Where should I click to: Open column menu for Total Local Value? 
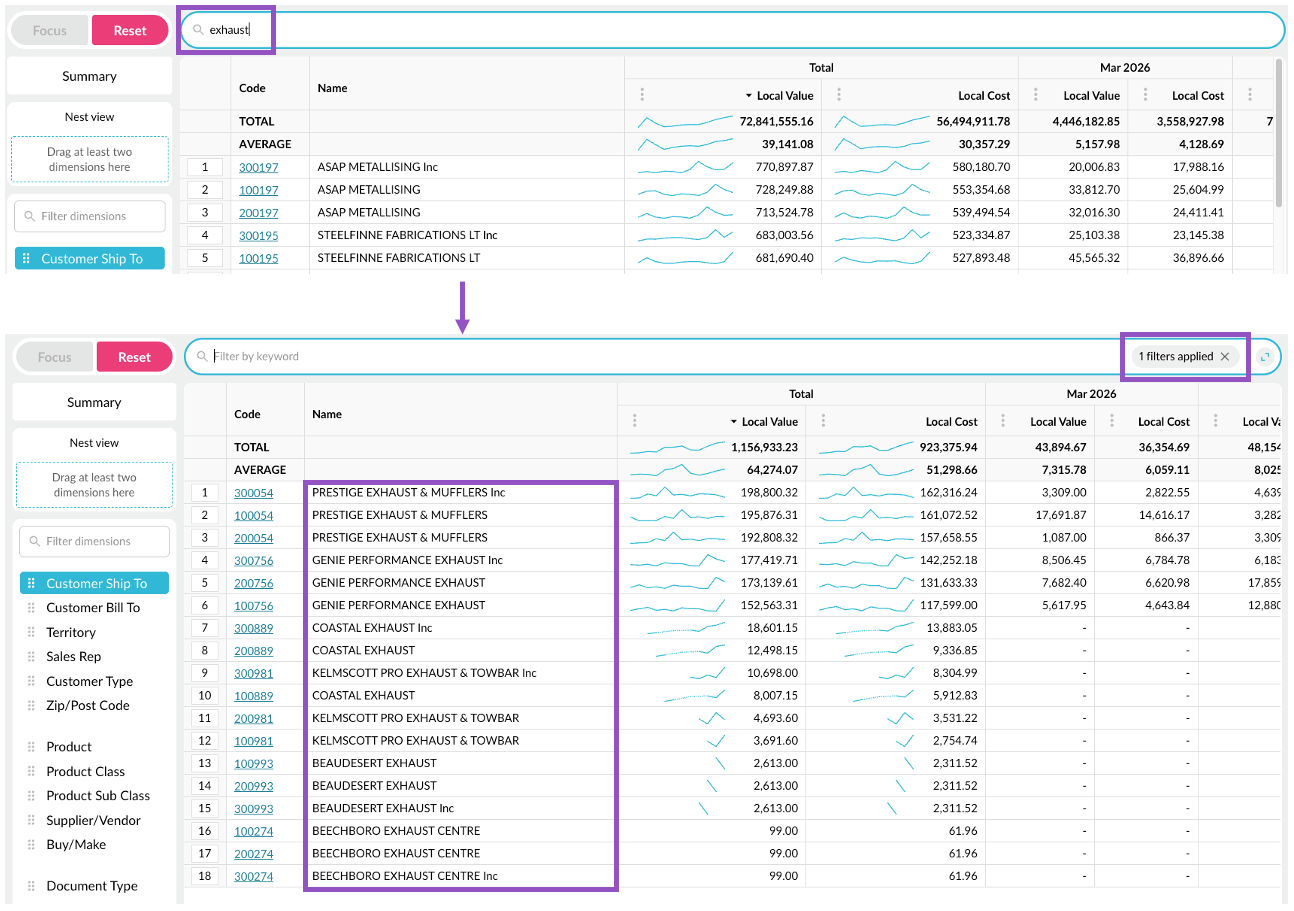(x=635, y=422)
